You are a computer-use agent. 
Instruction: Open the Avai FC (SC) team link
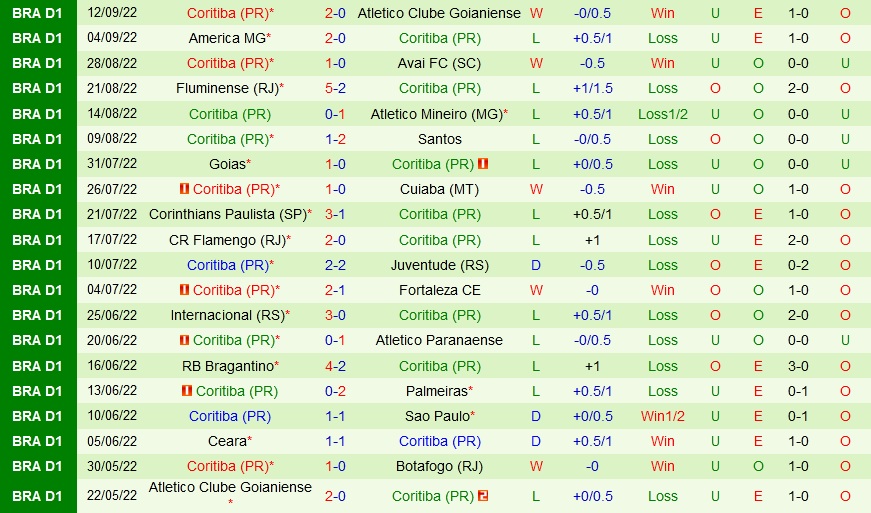coord(440,63)
